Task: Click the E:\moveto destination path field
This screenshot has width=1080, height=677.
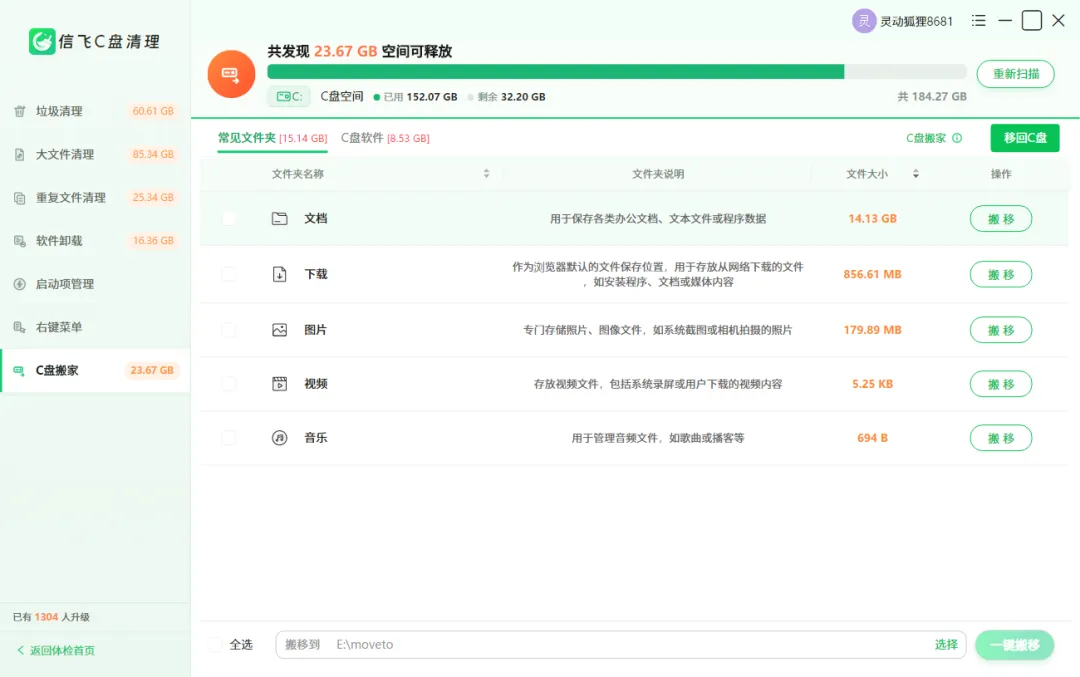Action: point(606,645)
